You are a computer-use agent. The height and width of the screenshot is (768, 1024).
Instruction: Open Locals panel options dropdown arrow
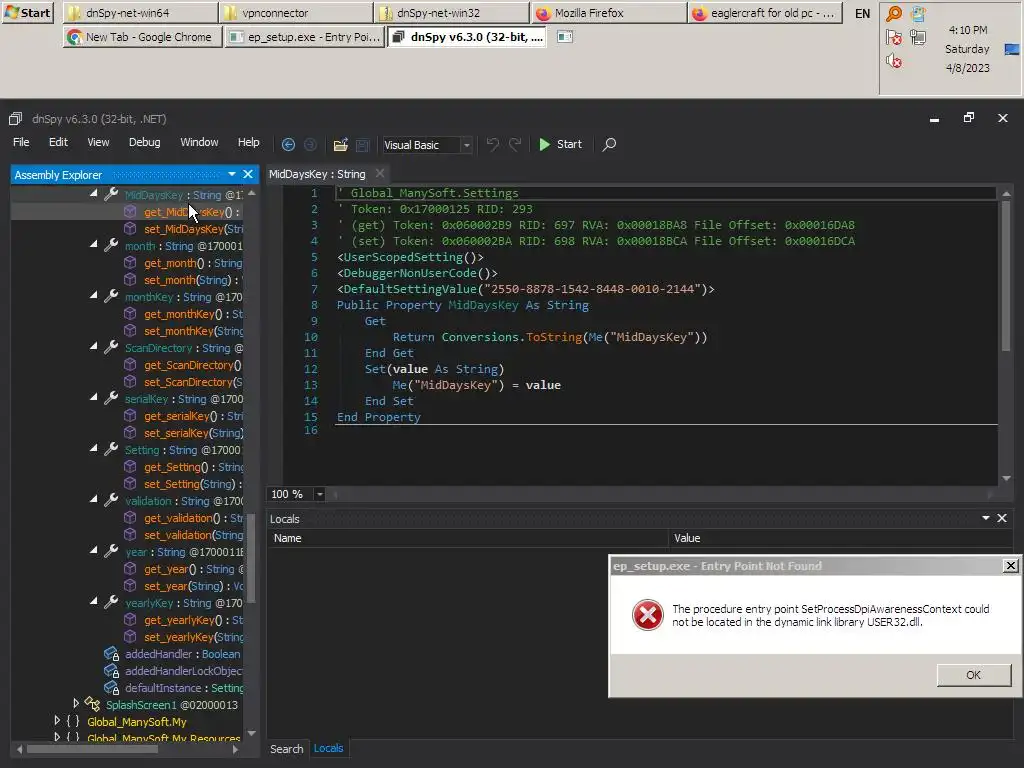tap(985, 518)
